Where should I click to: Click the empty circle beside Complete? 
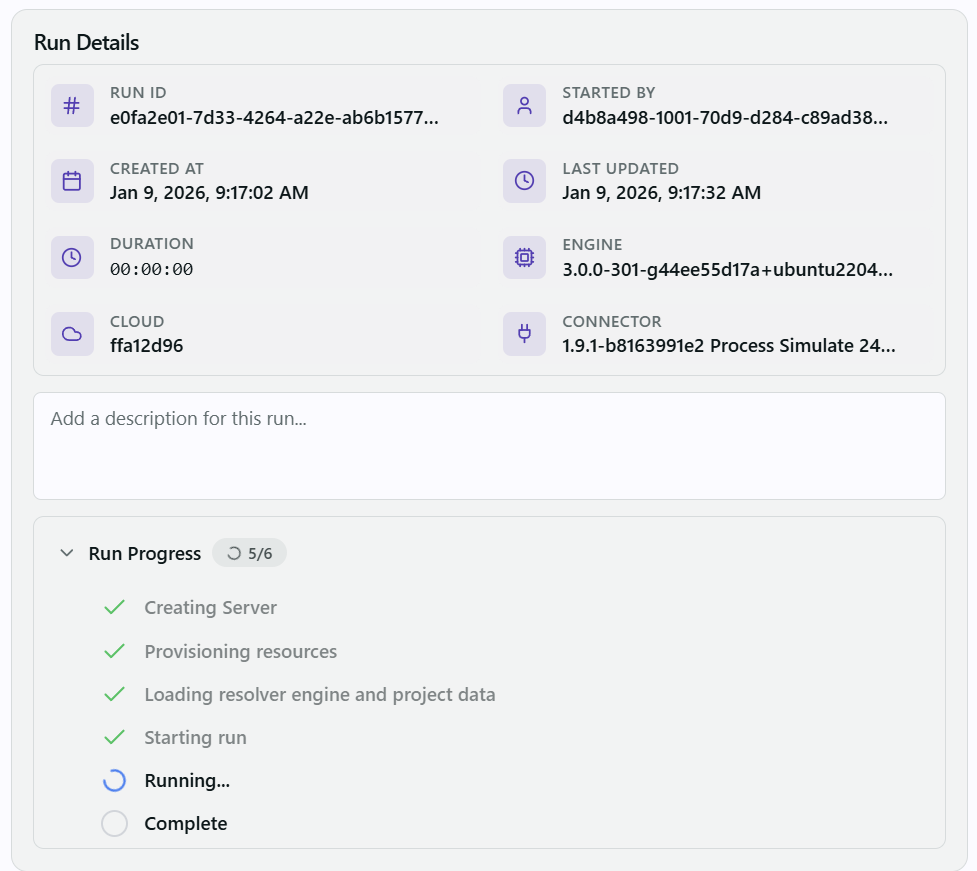tap(115, 824)
